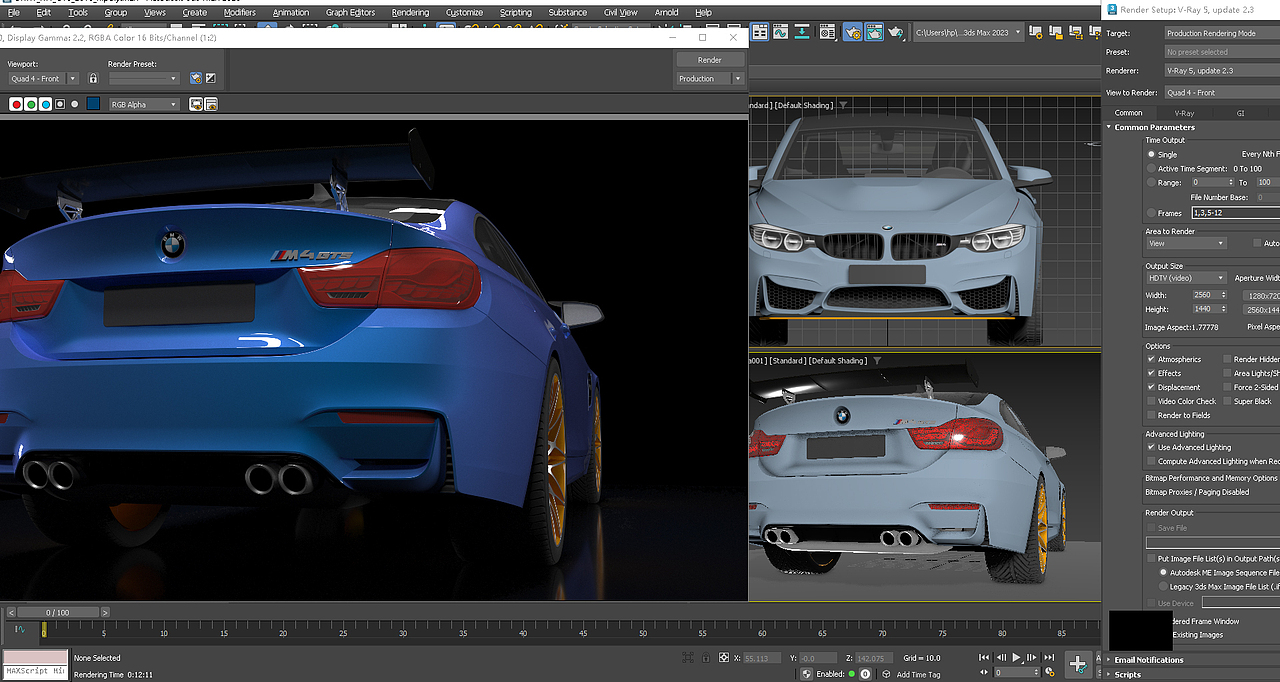Screen dimensions: 1280x682
Task: Click the Set Key plus button
Action: [x=1078, y=663]
